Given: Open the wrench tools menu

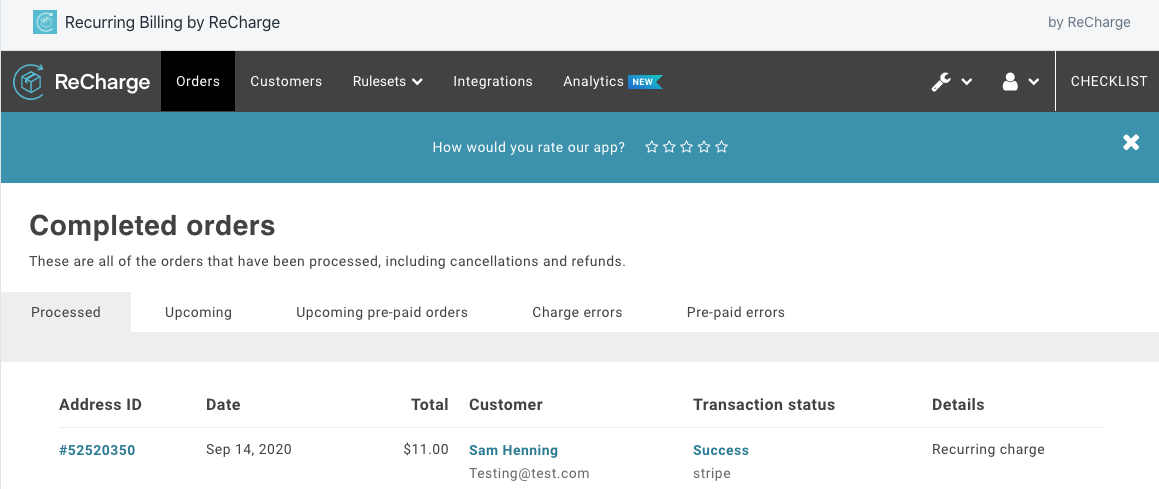Looking at the screenshot, I should click(x=951, y=82).
